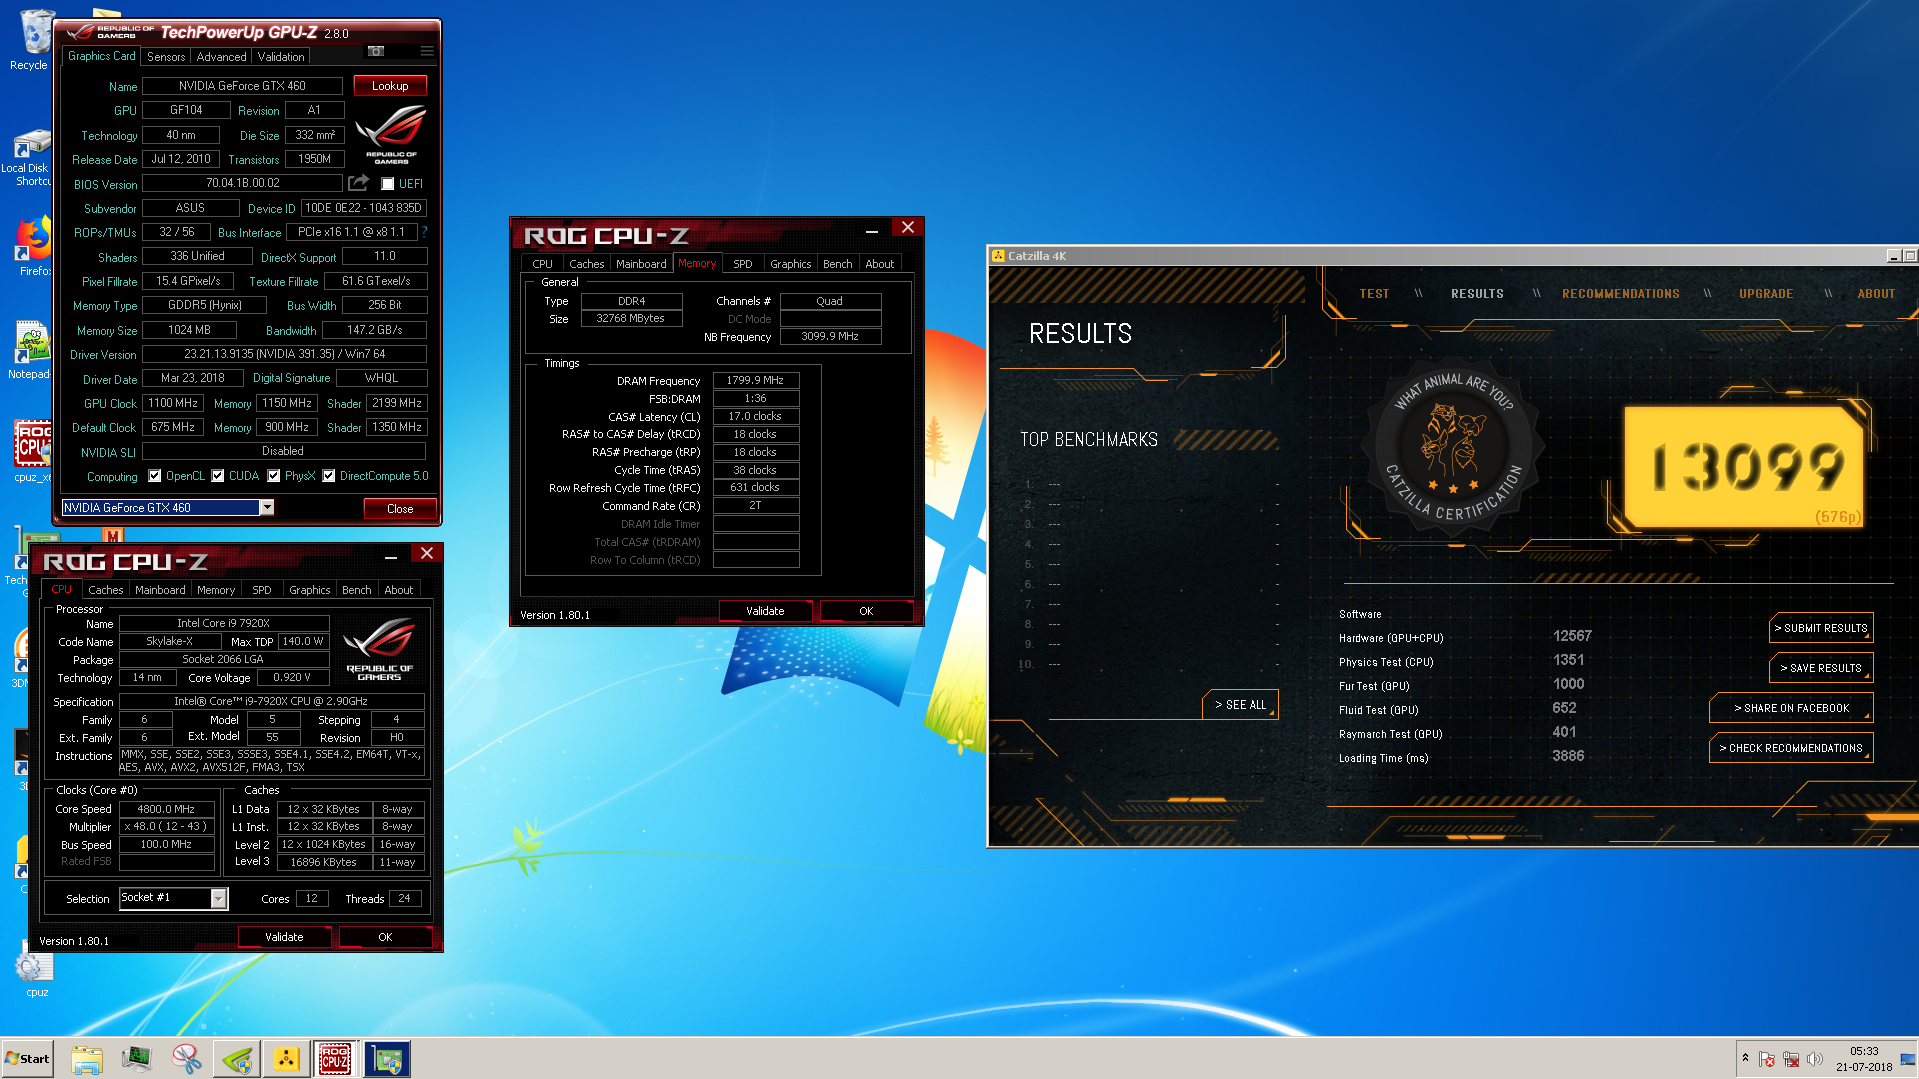
Task: Switch to Catzilla yellow taskbar icon
Action: tap(286, 1059)
